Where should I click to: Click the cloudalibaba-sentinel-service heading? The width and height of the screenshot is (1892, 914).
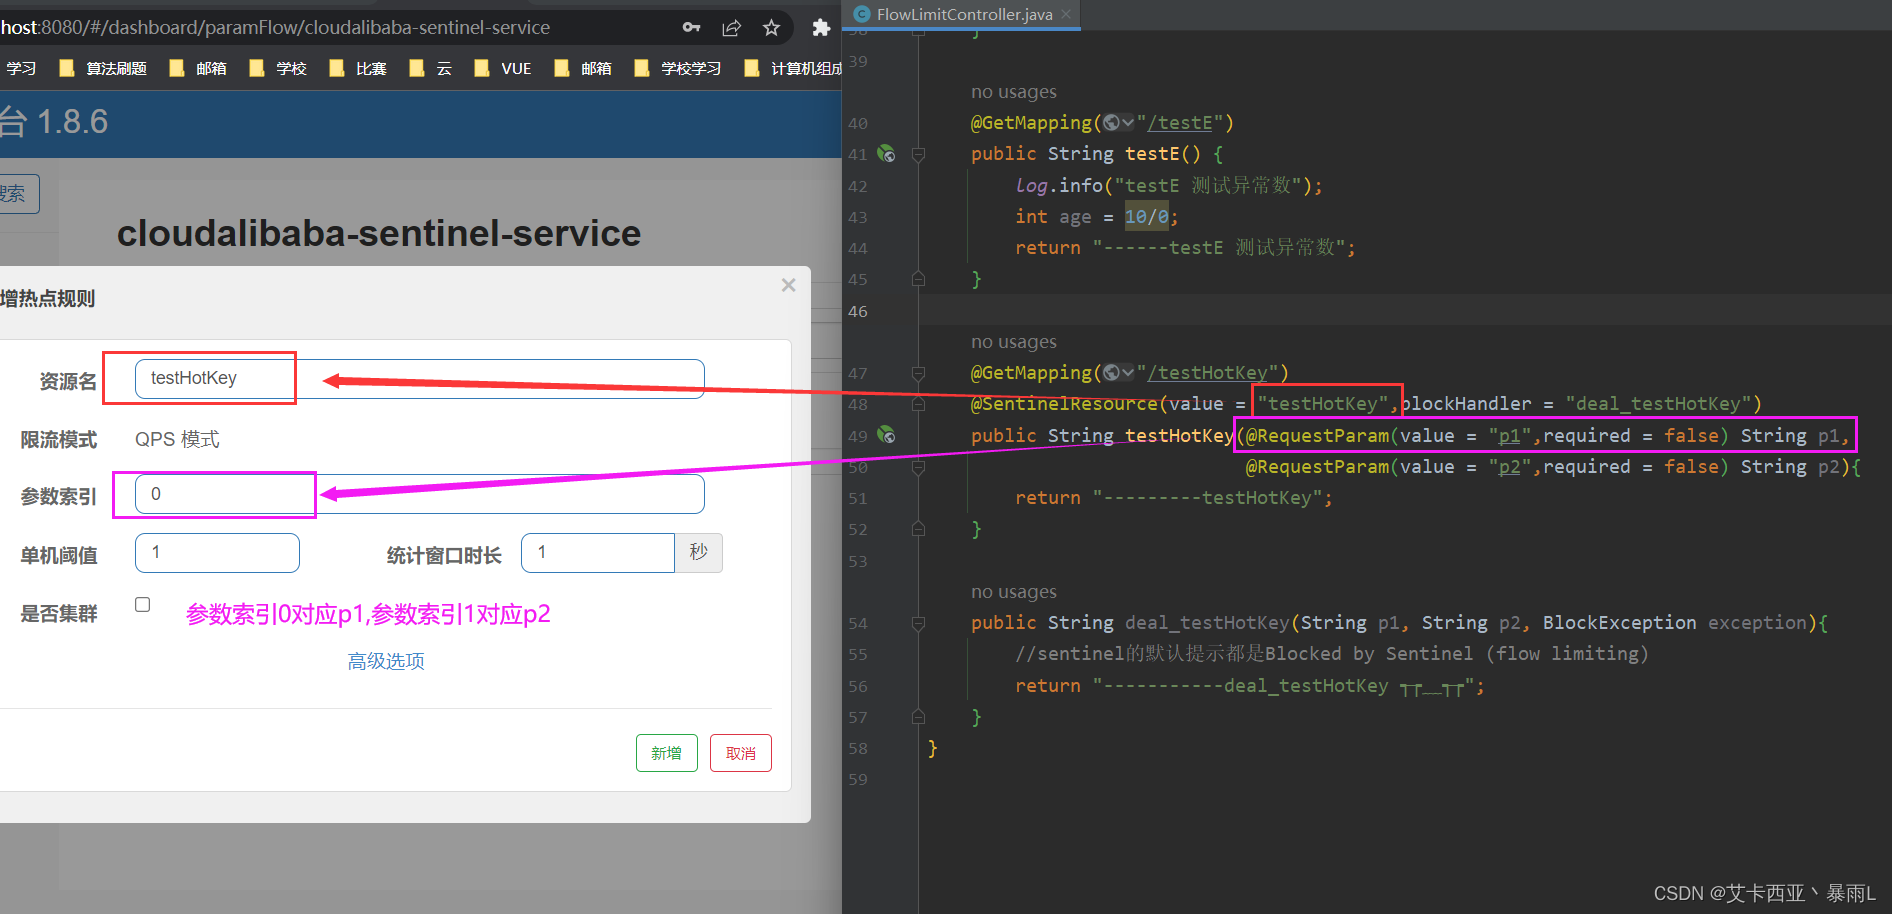(x=379, y=234)
